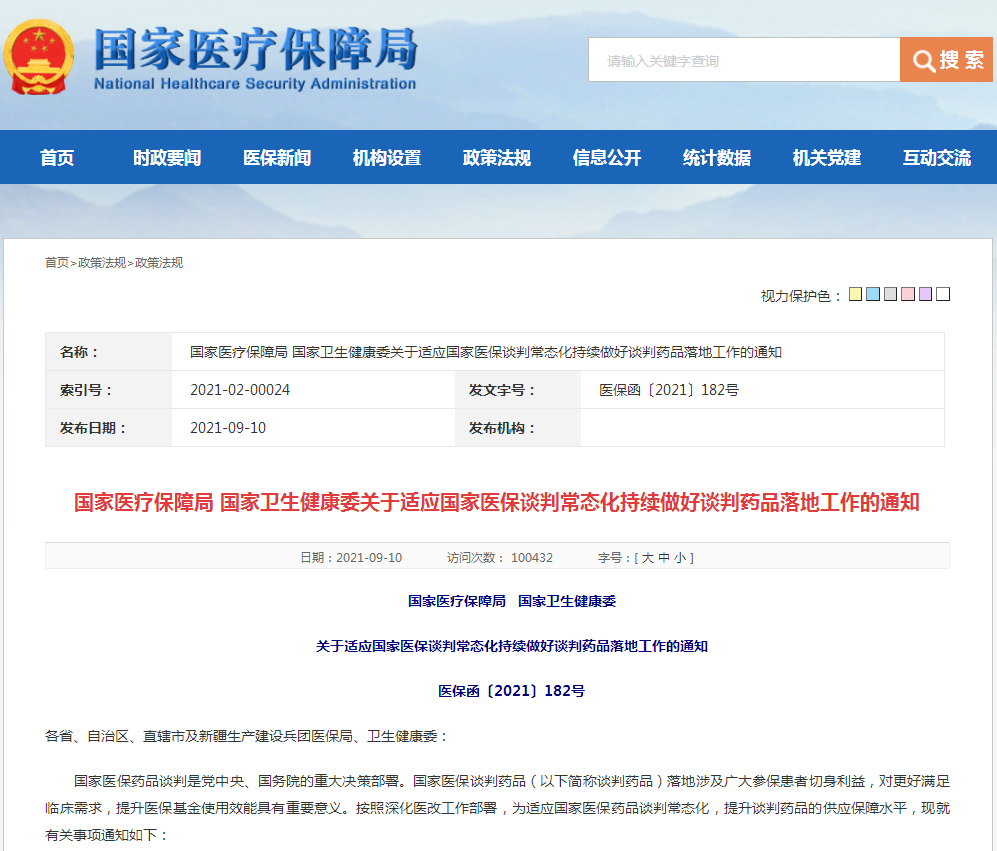Set font size to 大

tap(647, 558)
